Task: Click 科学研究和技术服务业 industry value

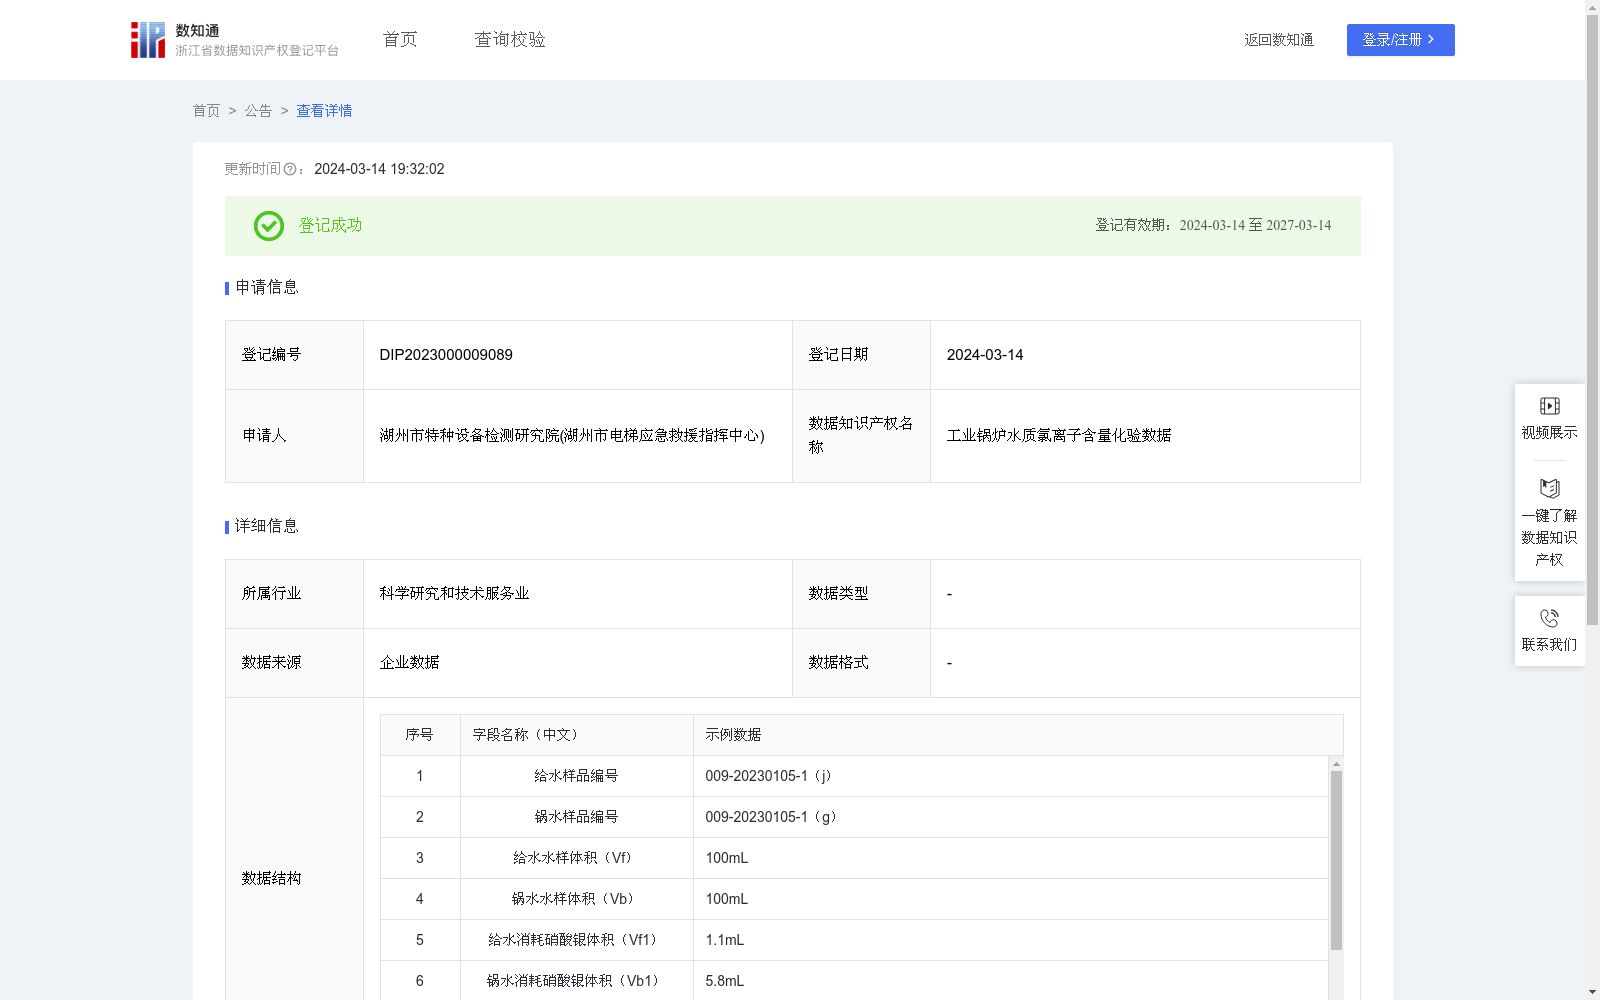Action: tap(454, 594)
